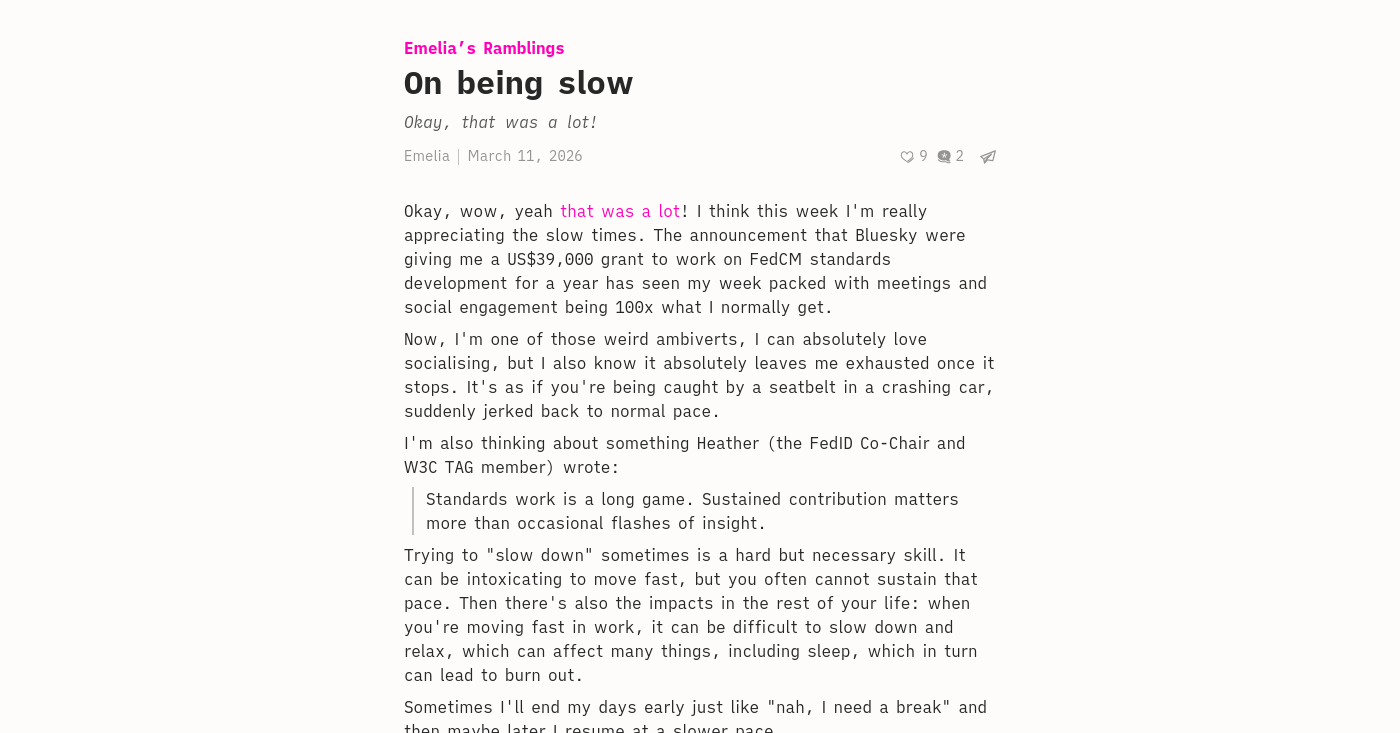Click the 'On being slow' post title
The image size is (1400, 733).
point(518,83)
